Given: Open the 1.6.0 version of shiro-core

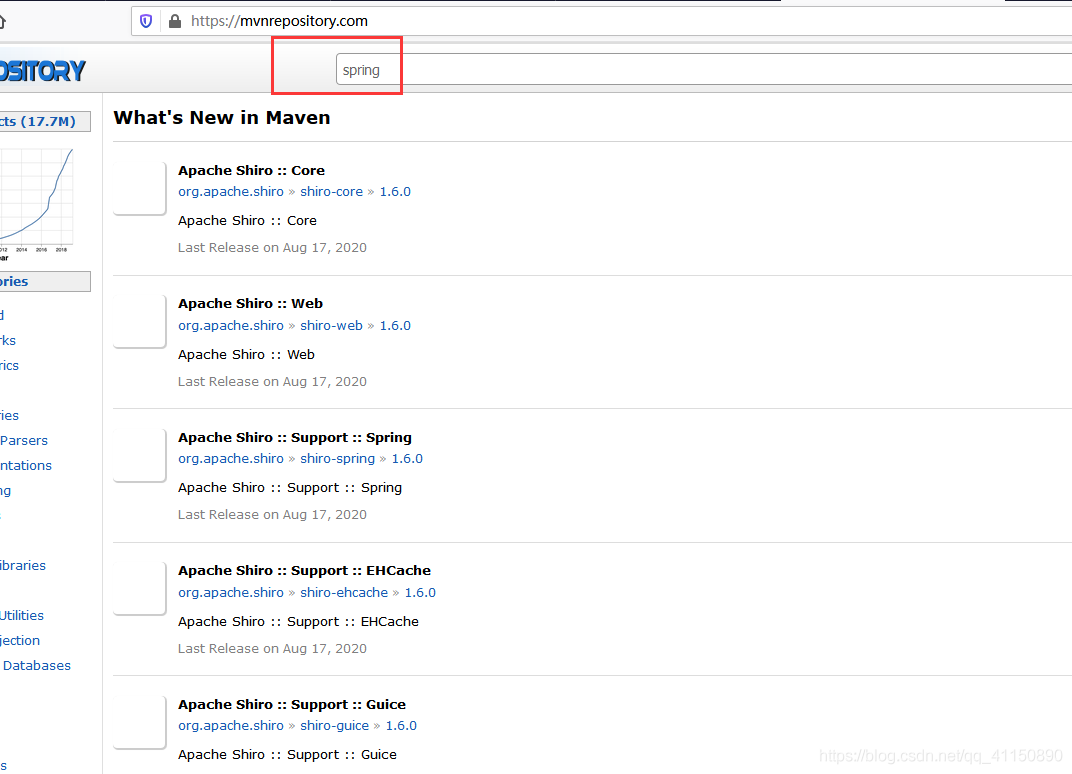Looking at the screenshot, I should click(x=395, y=191).
